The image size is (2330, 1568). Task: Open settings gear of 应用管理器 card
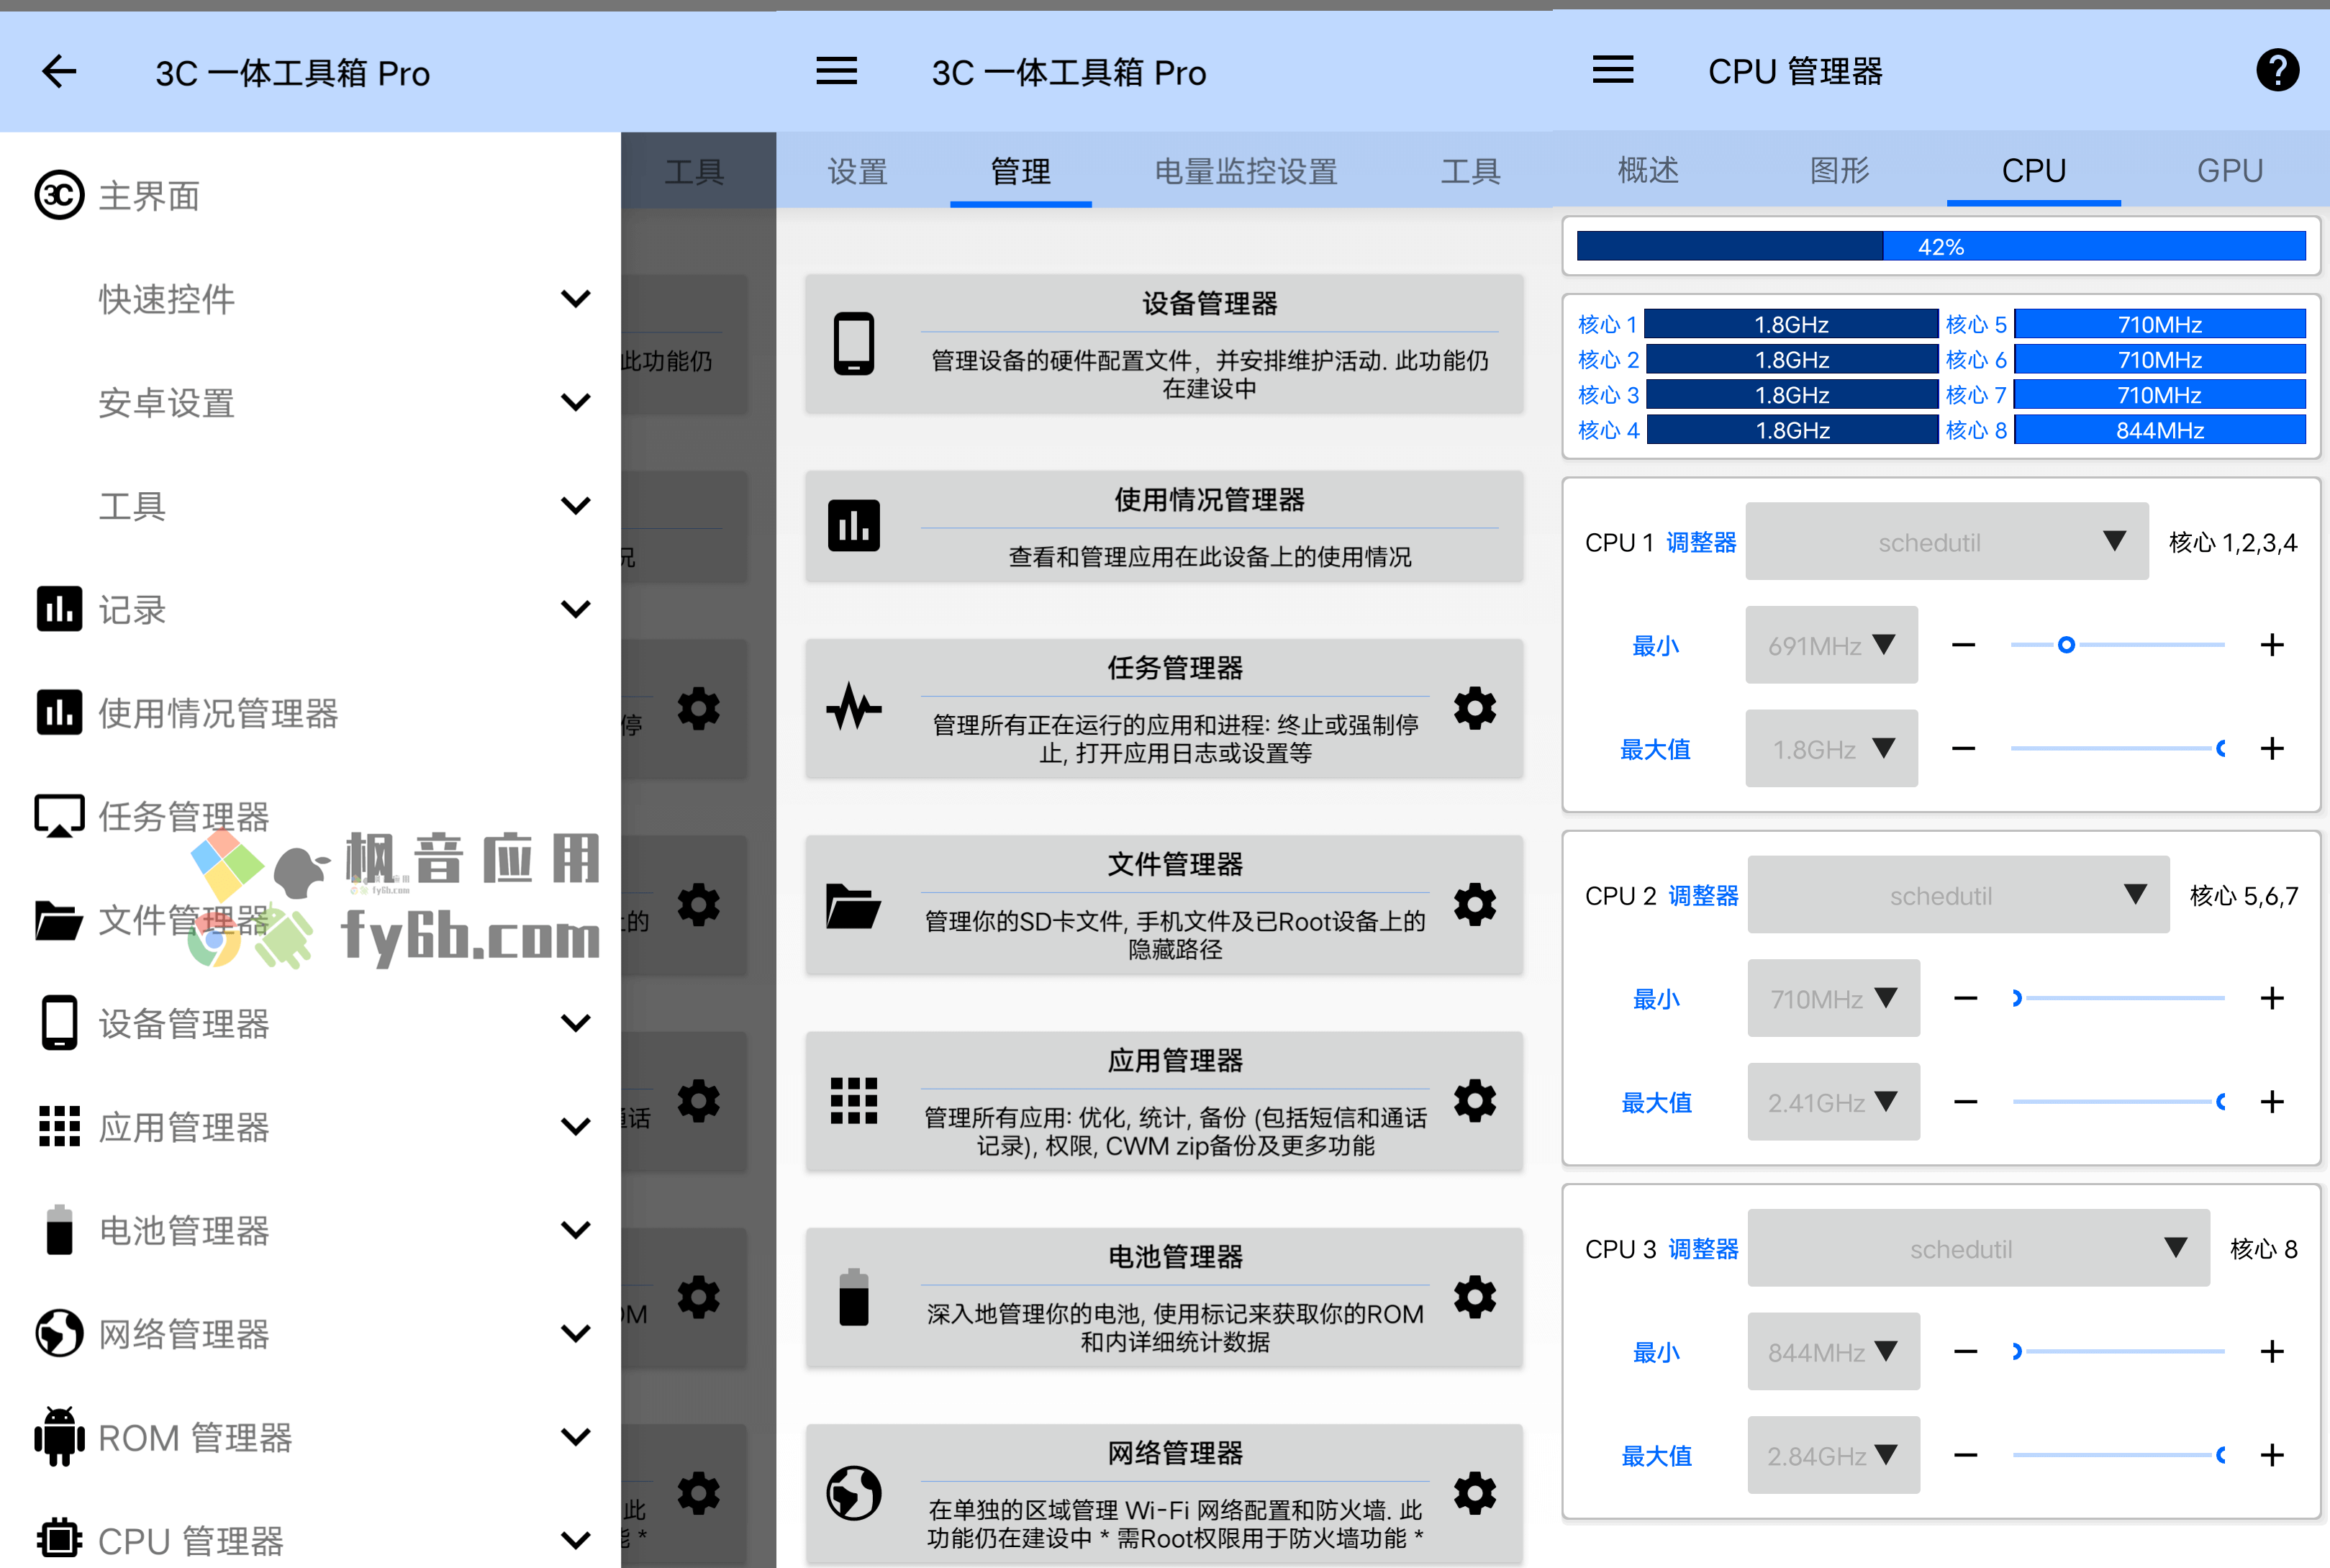click(1474, 1101)
